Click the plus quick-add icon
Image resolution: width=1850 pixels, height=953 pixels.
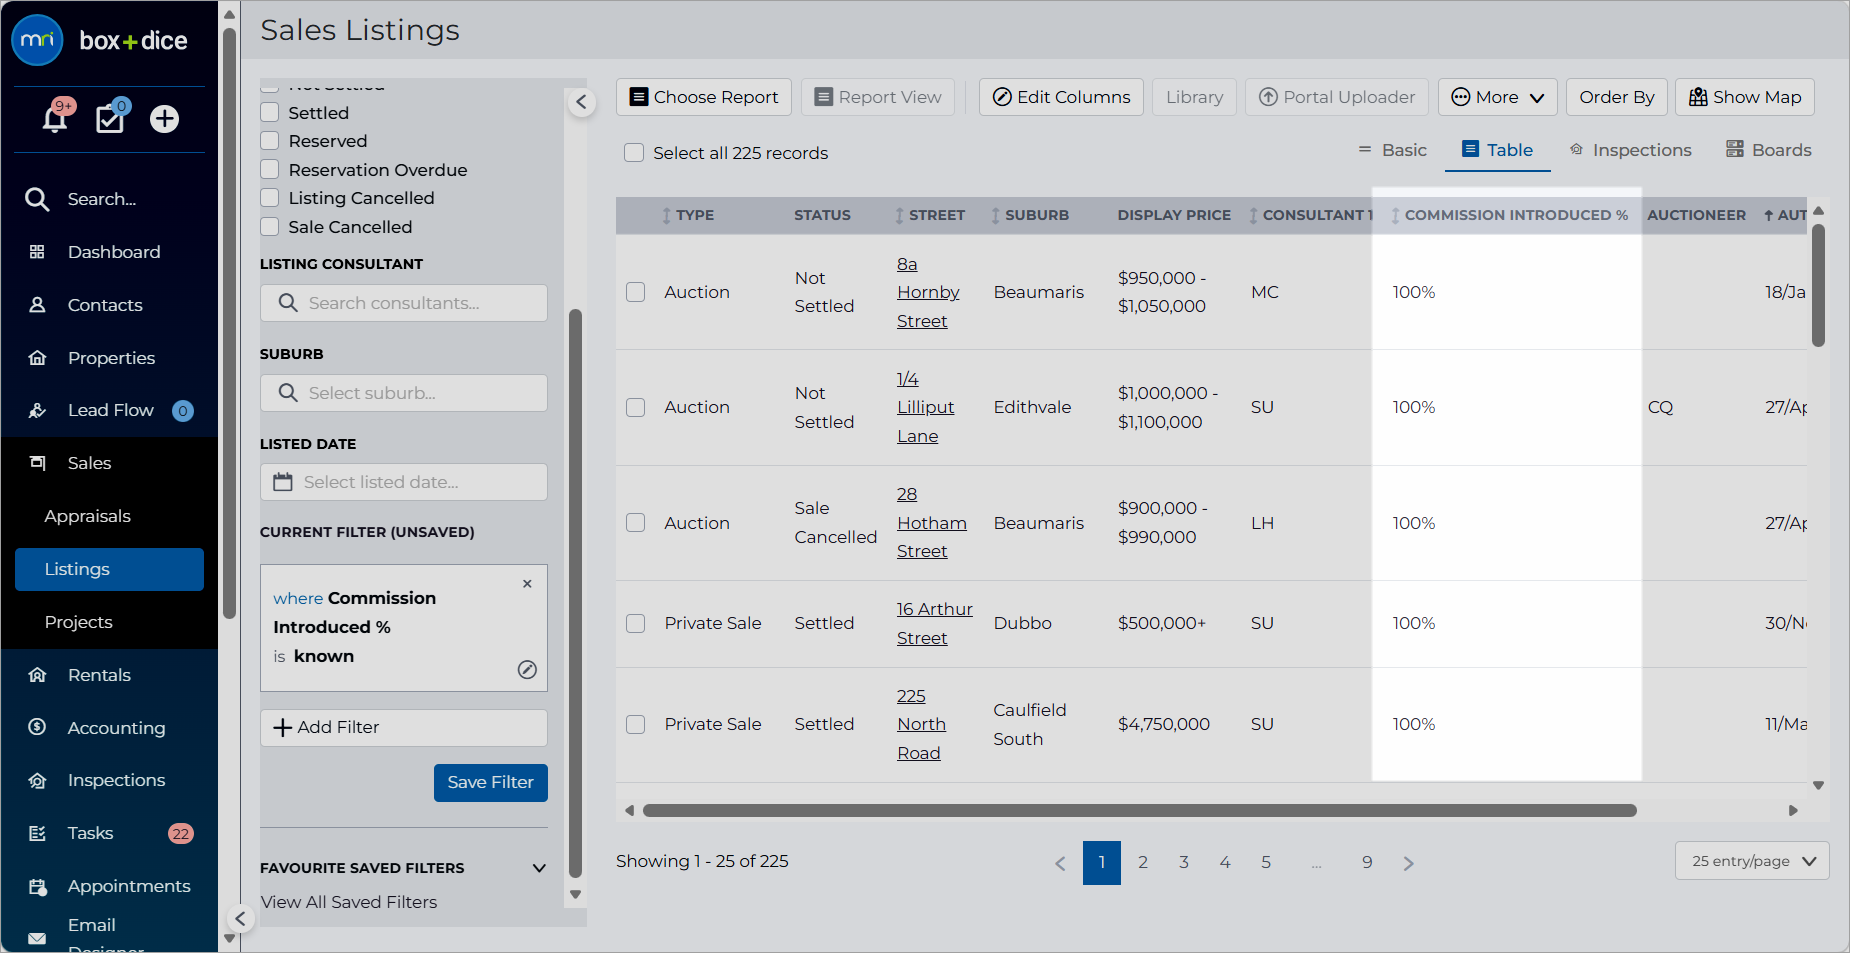[164, 119]
